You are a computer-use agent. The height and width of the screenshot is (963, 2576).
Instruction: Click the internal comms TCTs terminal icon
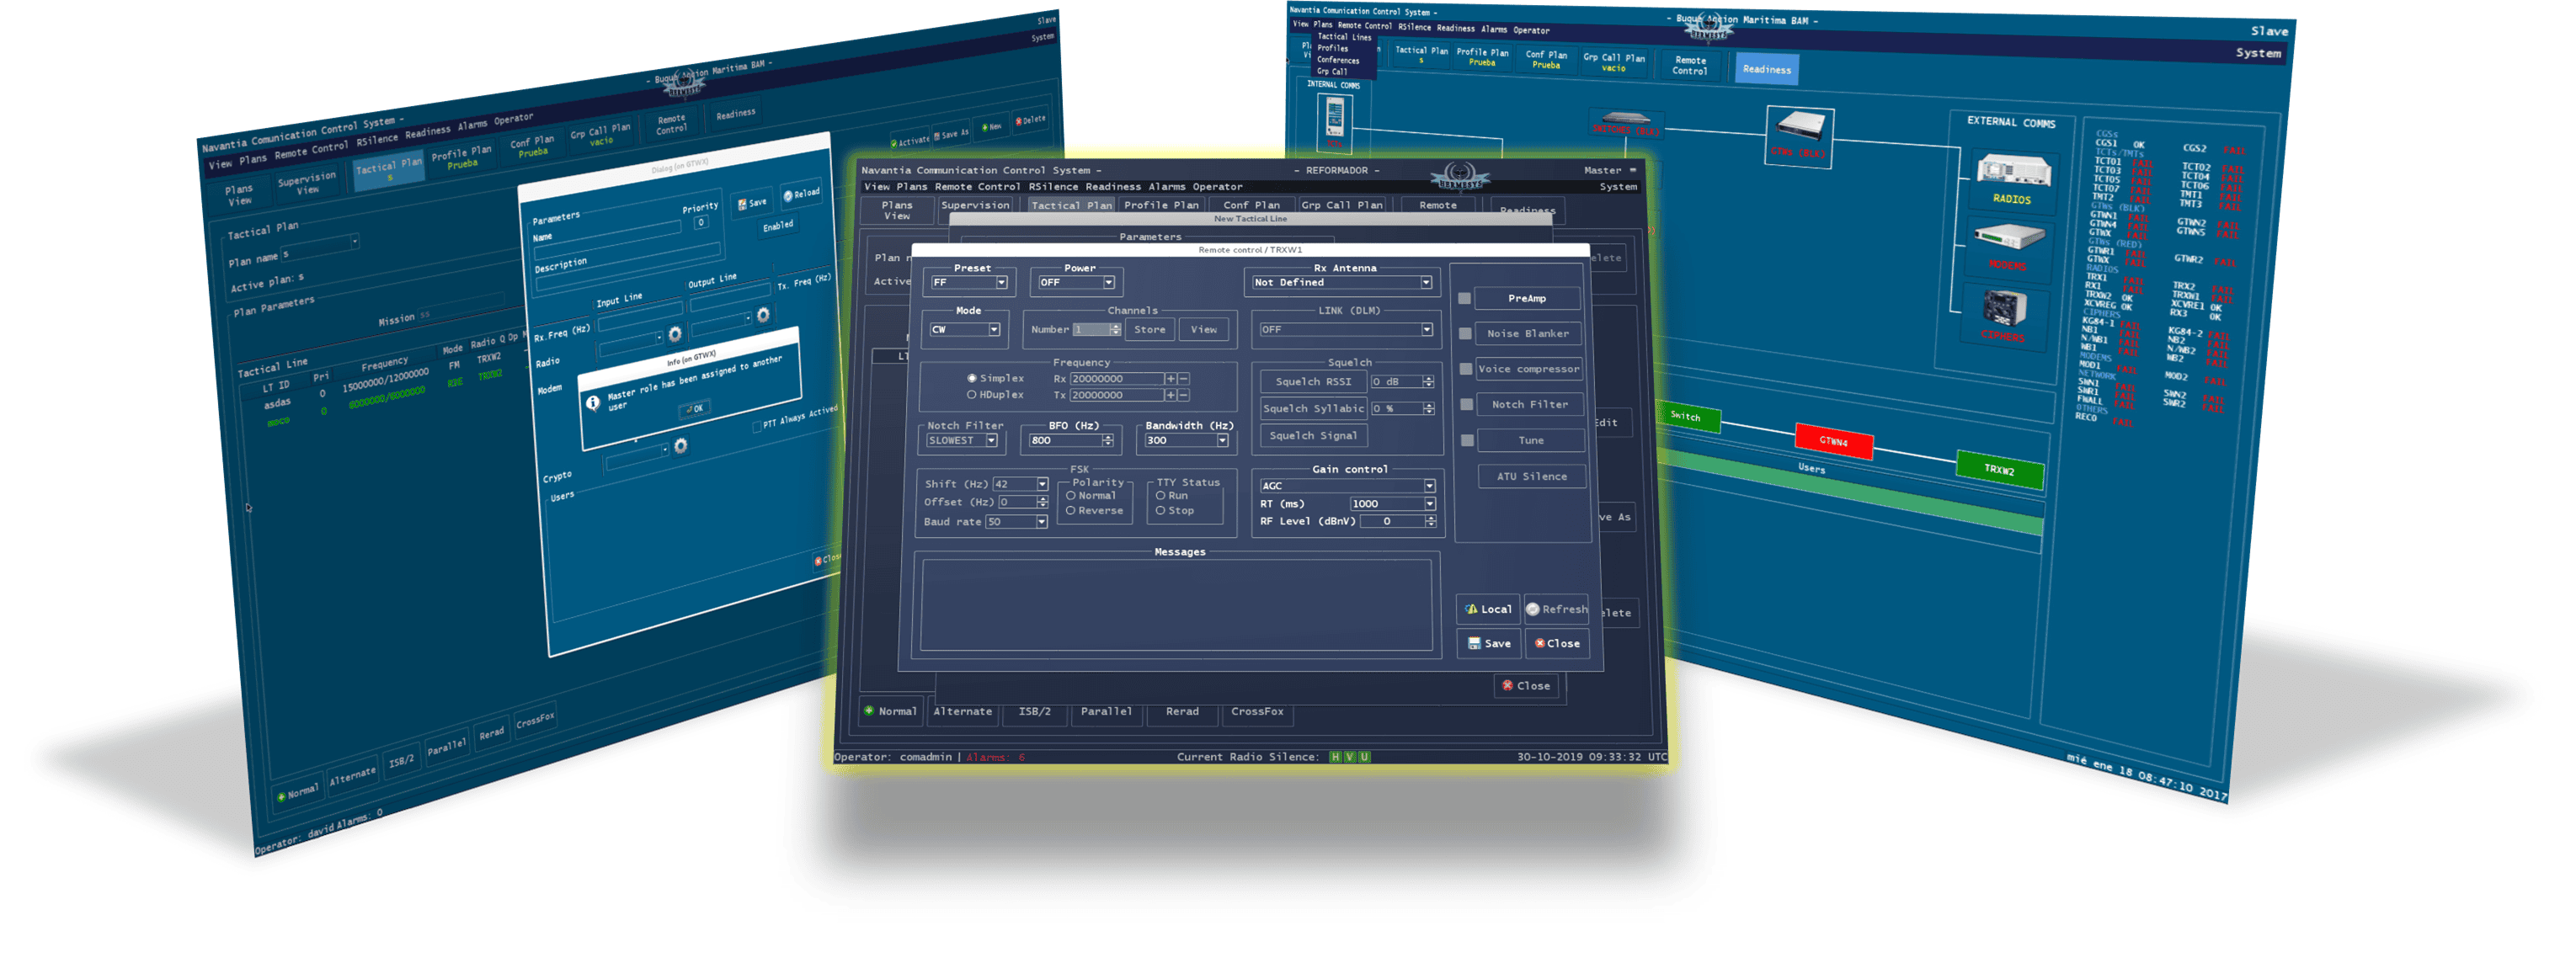point(1335,119)
